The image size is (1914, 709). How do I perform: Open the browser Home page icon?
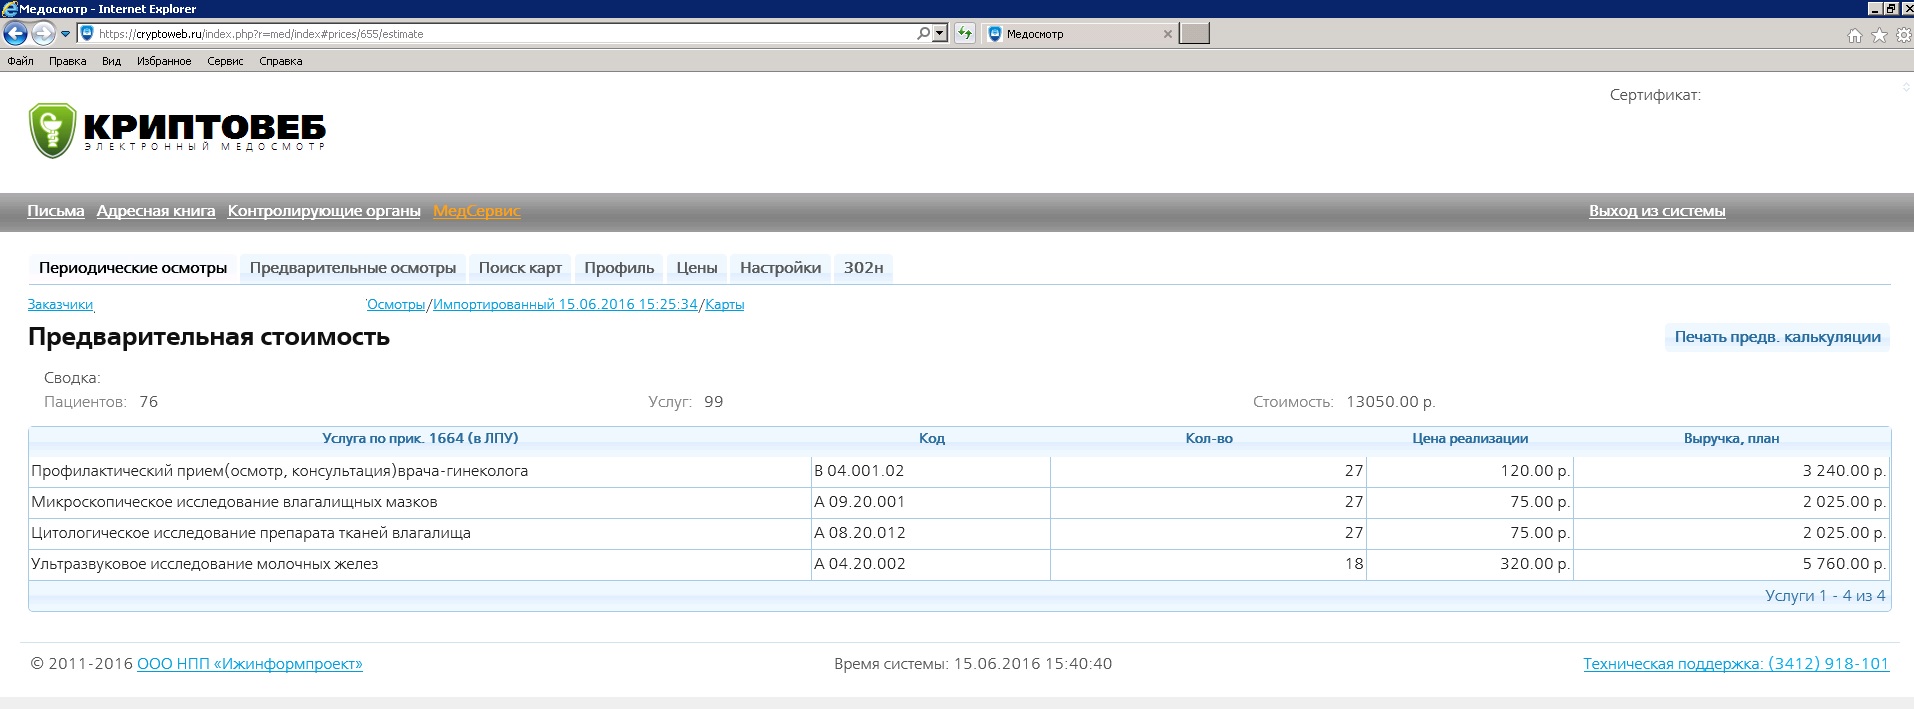(x=1854, y=36)
